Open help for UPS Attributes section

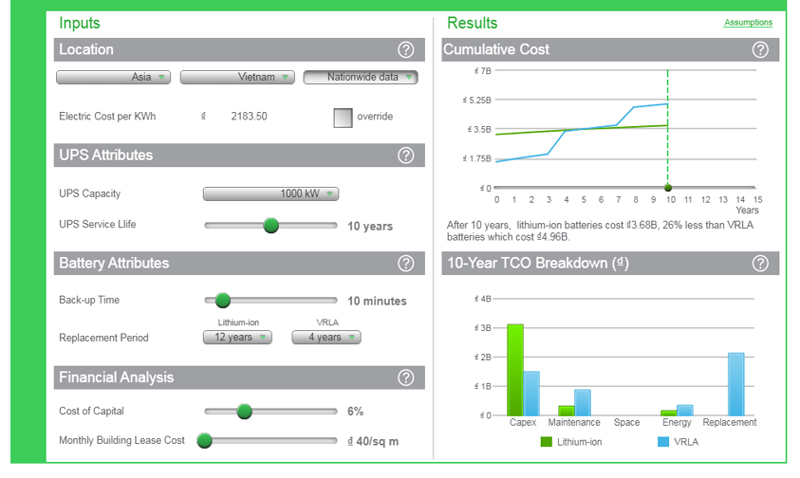tap(406, 155)
